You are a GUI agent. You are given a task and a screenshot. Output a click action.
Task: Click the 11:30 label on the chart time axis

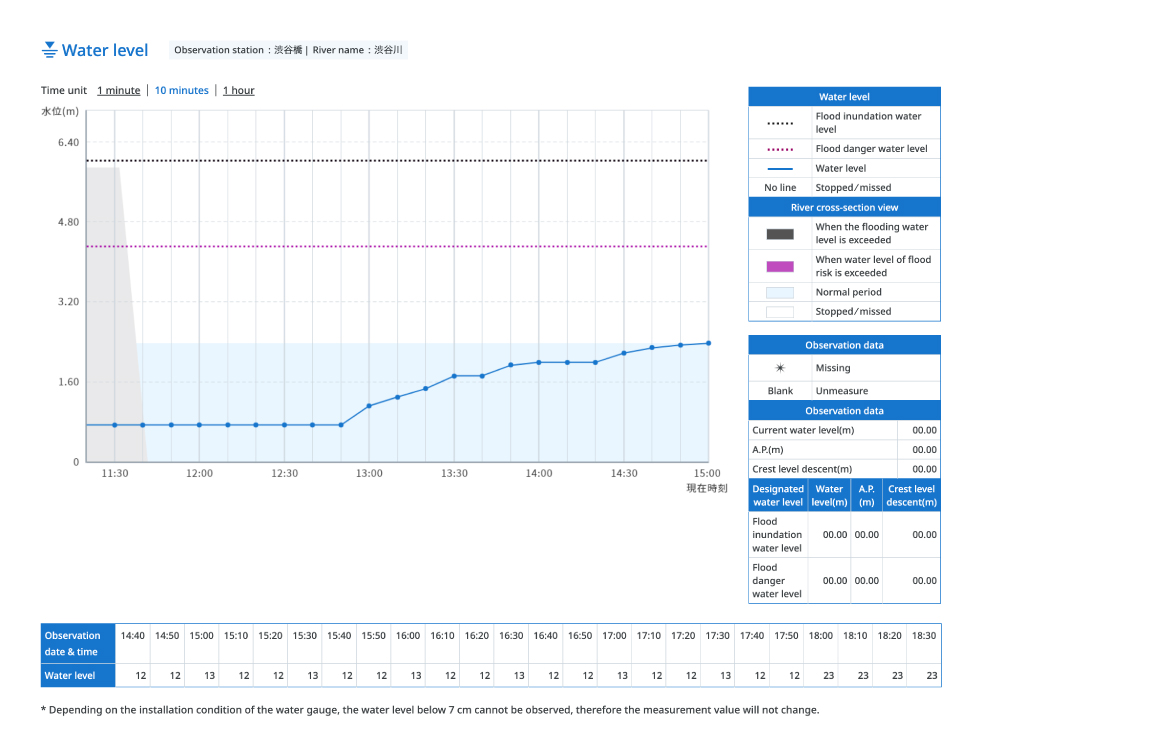point(115,474)
